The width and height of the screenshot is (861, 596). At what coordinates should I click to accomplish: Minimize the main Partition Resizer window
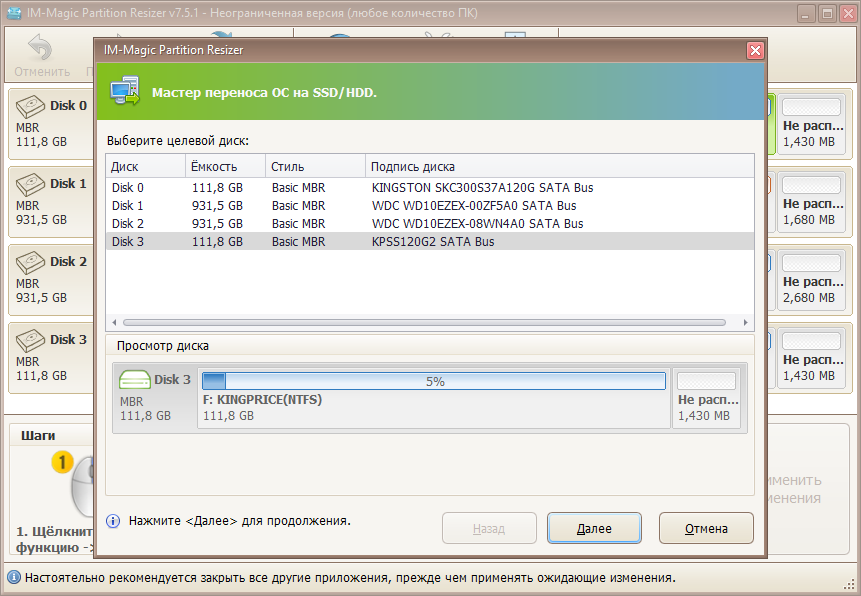tap(806, 13)
